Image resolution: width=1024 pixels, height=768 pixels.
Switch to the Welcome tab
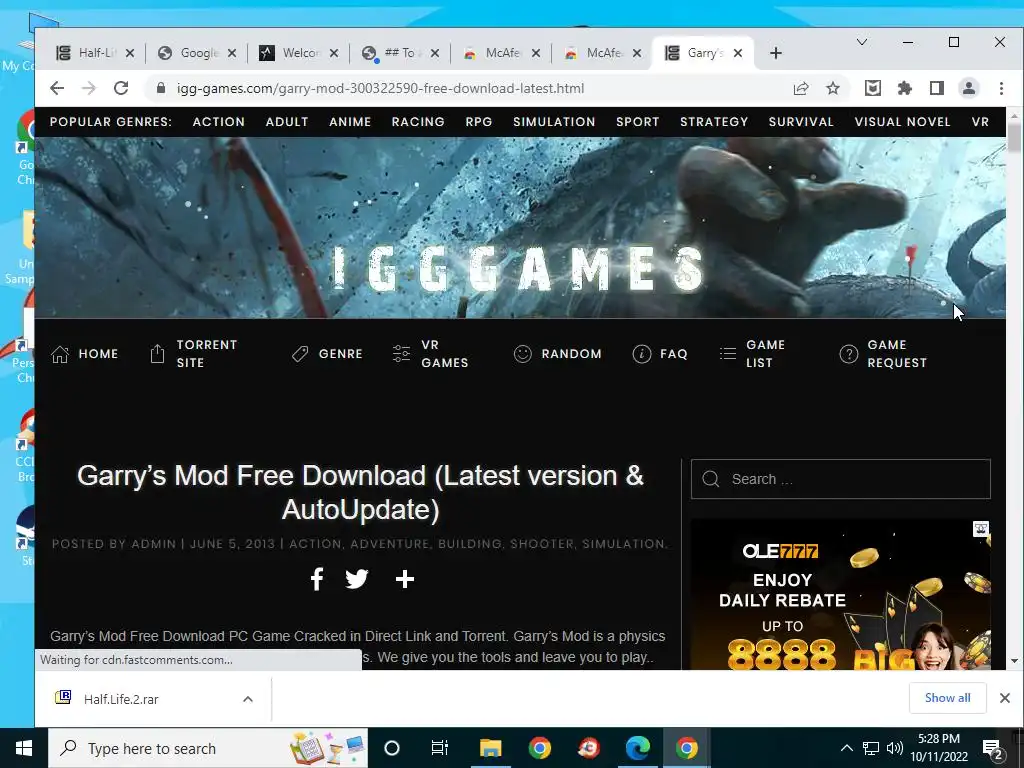point(299,53)
